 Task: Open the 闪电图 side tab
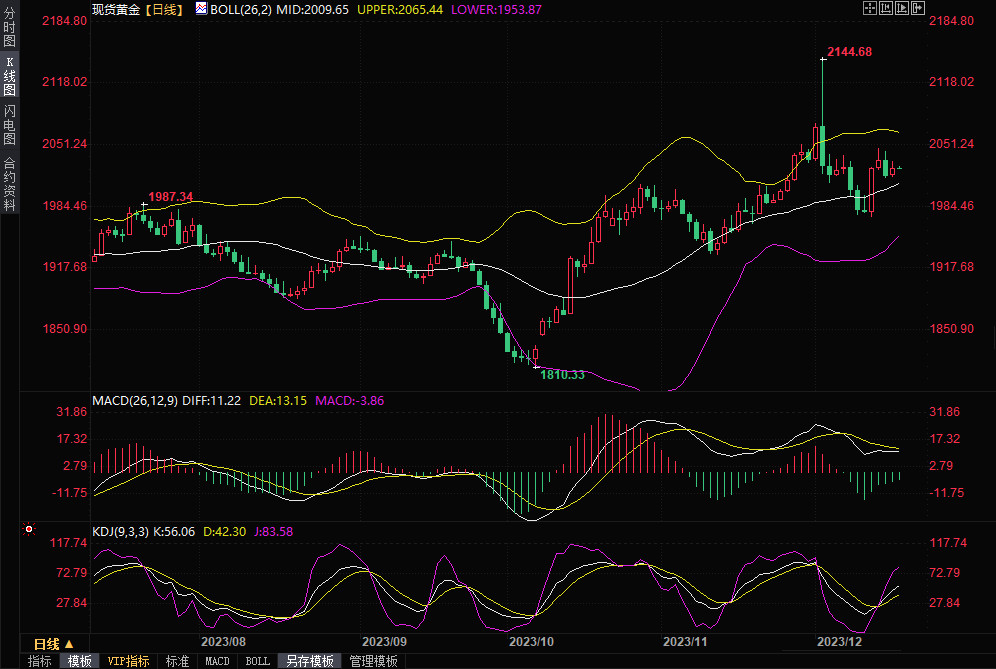click(x=9, y=124)
